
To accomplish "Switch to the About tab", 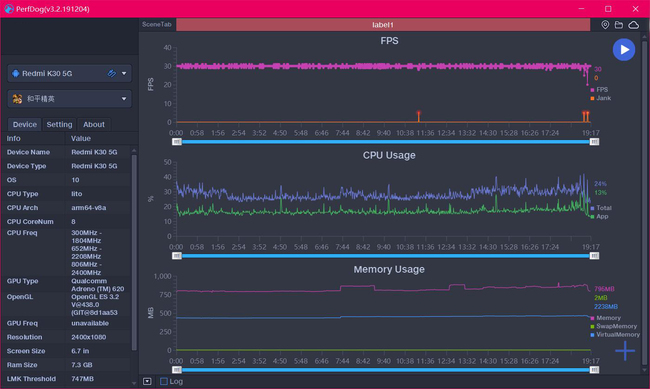I will pos(94,124).
